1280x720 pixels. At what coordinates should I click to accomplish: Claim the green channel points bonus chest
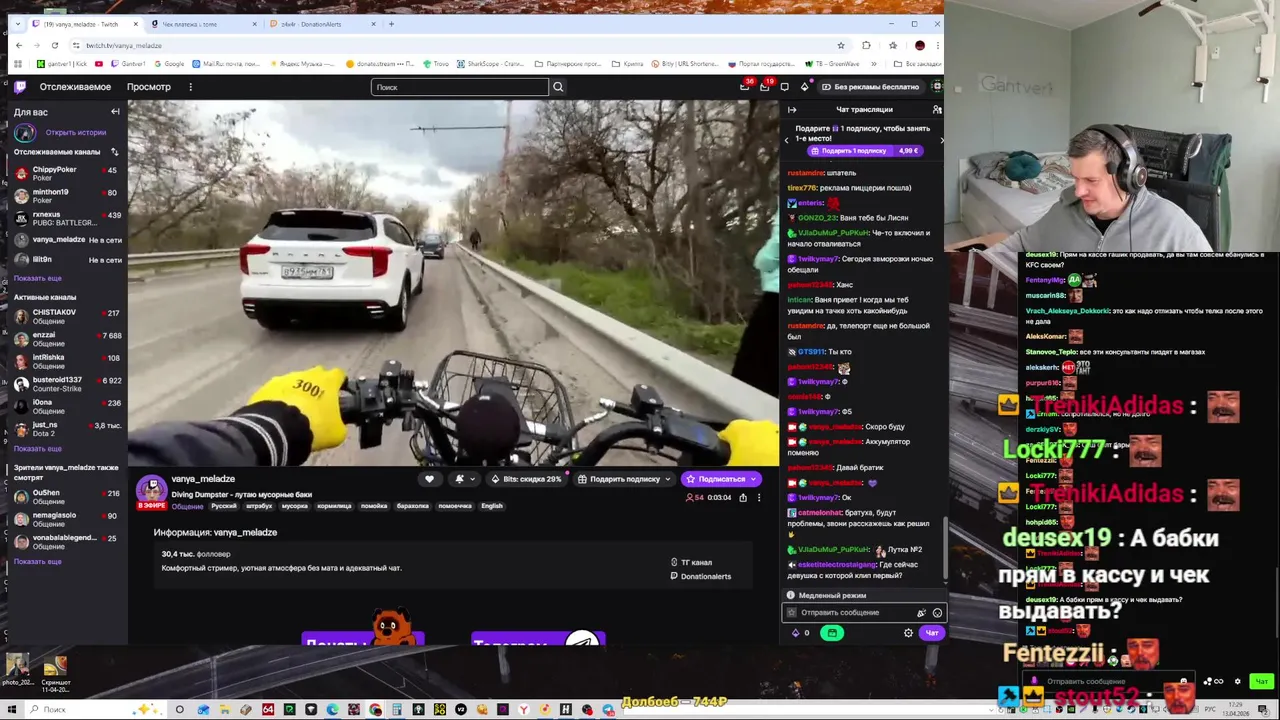(x=832, y=633)
